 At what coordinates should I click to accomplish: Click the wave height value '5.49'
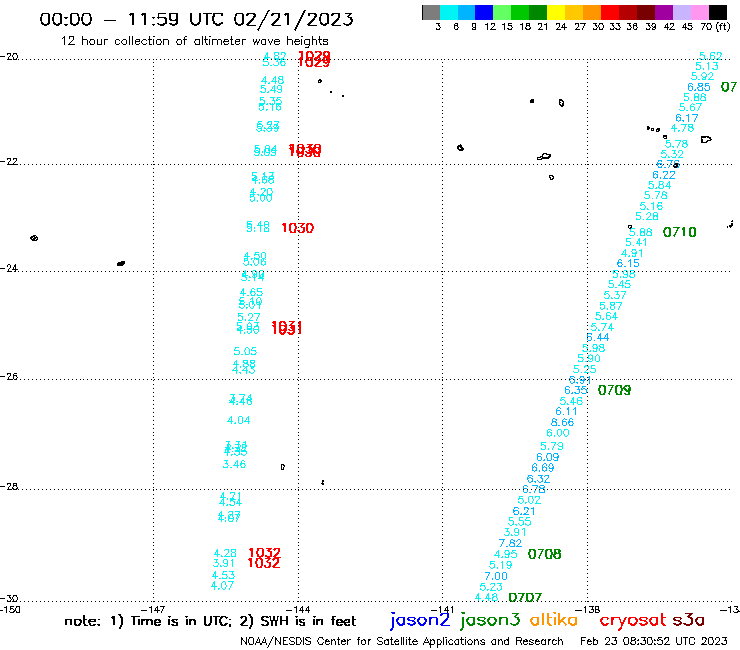pos(271,89)
